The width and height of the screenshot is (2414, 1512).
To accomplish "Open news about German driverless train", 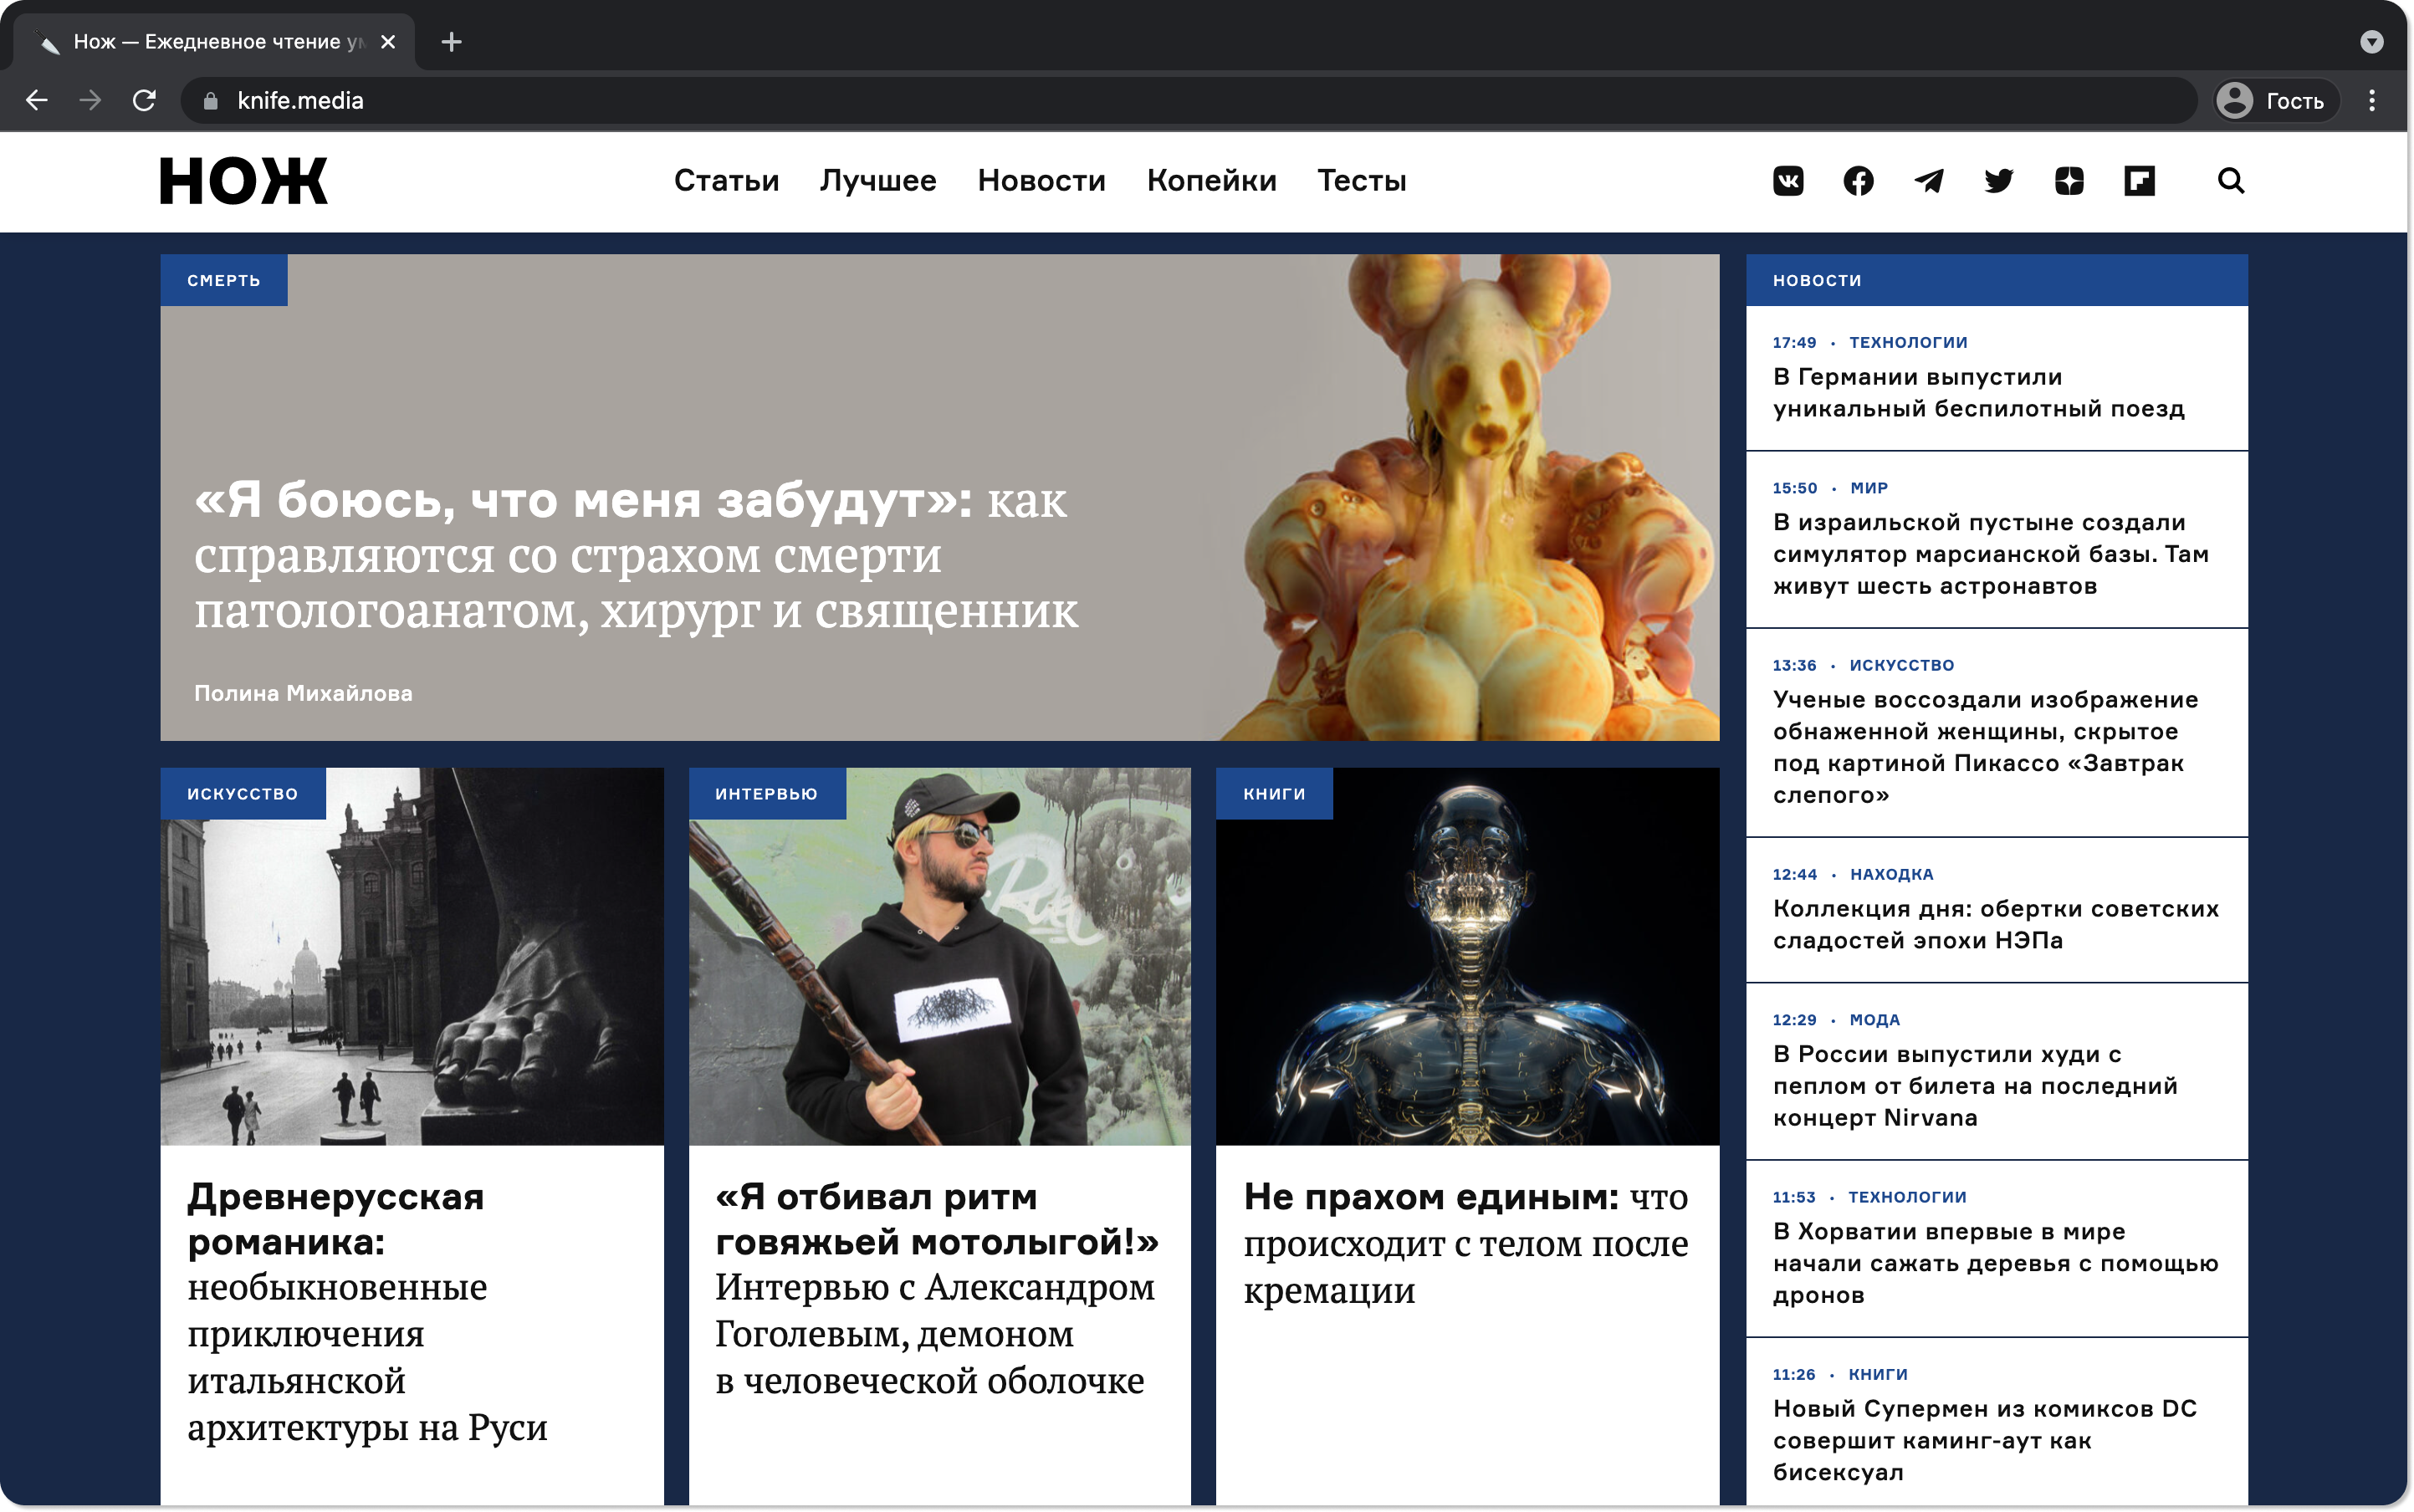I will pos(1977,392).
